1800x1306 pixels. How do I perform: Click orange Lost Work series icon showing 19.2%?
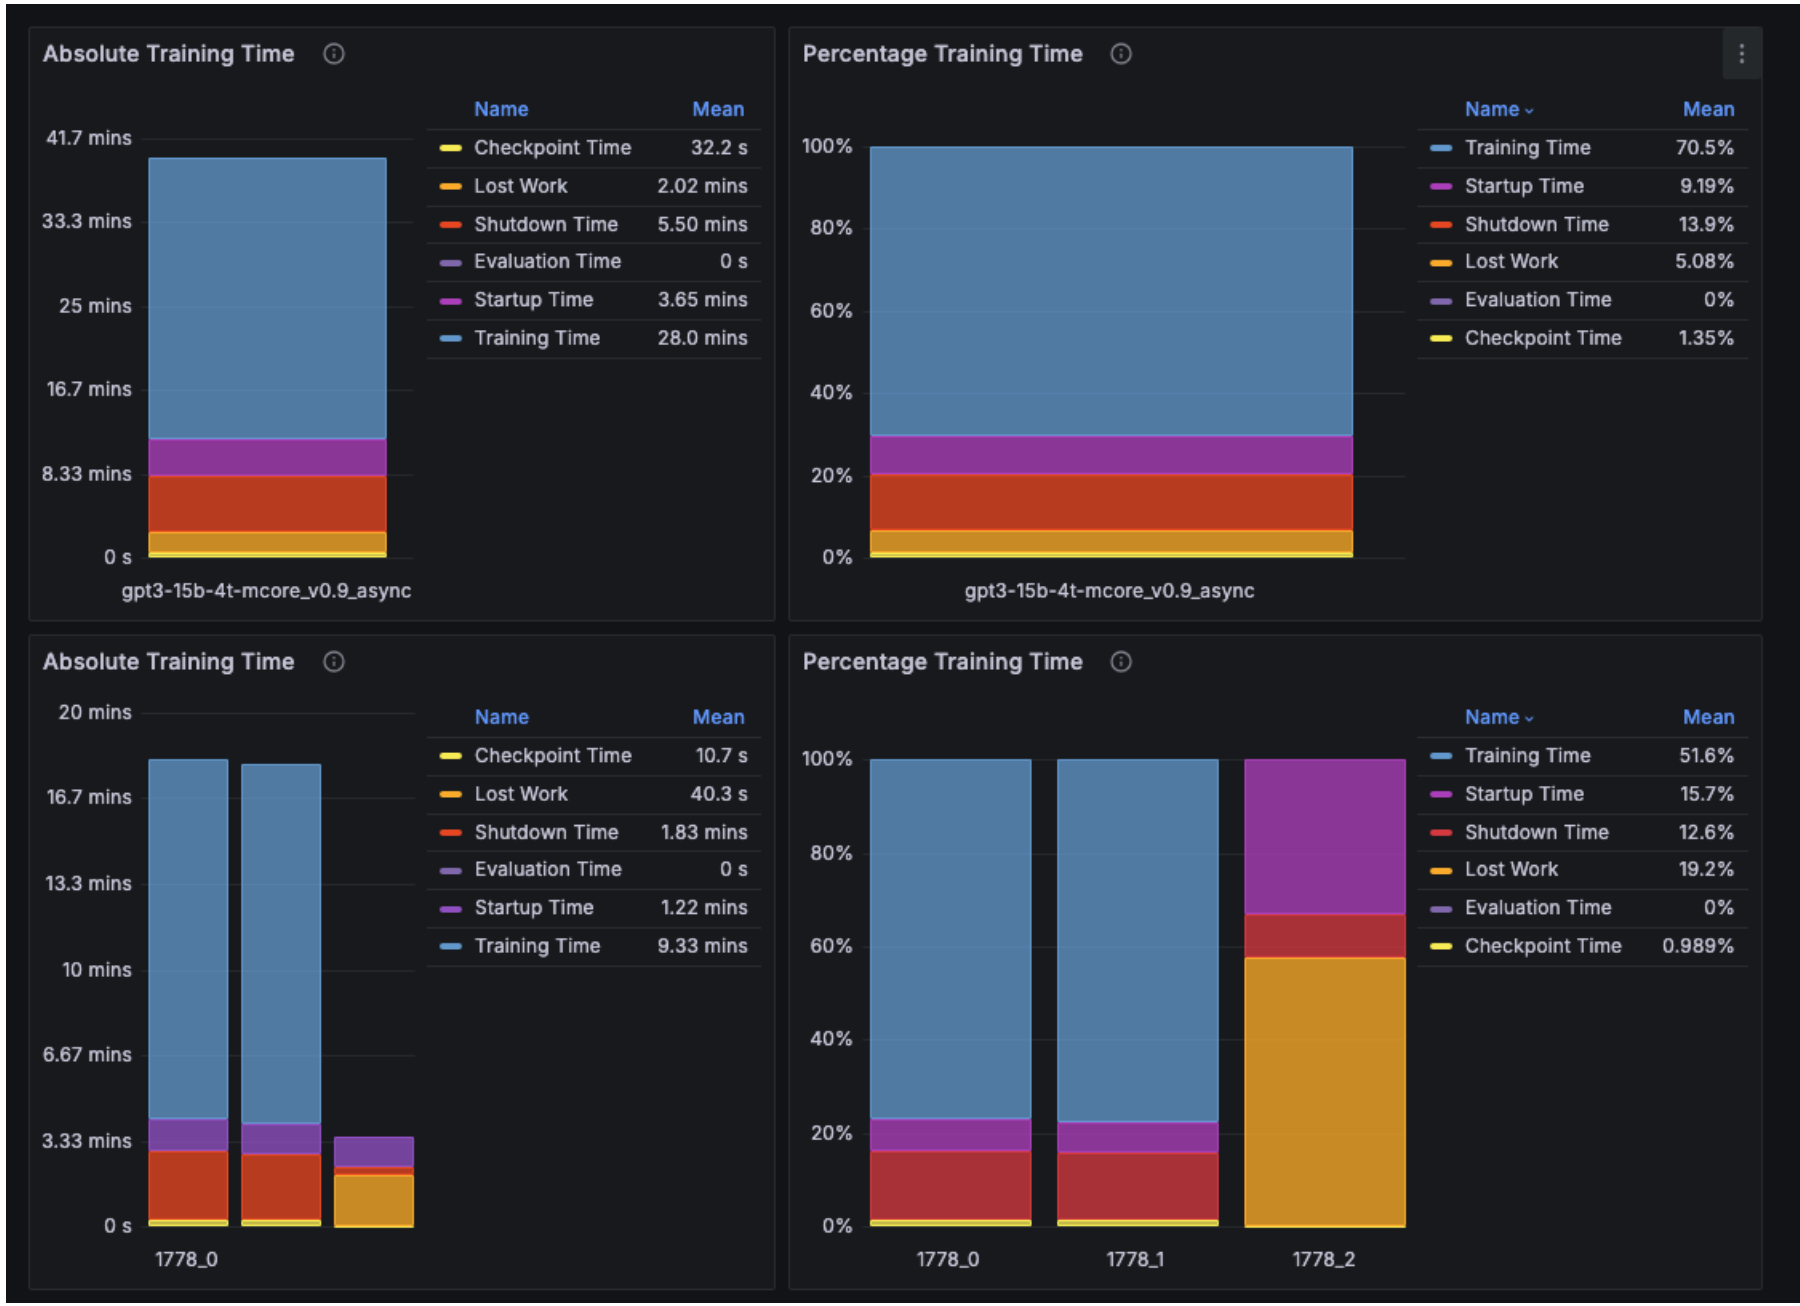pos(1440,871)
